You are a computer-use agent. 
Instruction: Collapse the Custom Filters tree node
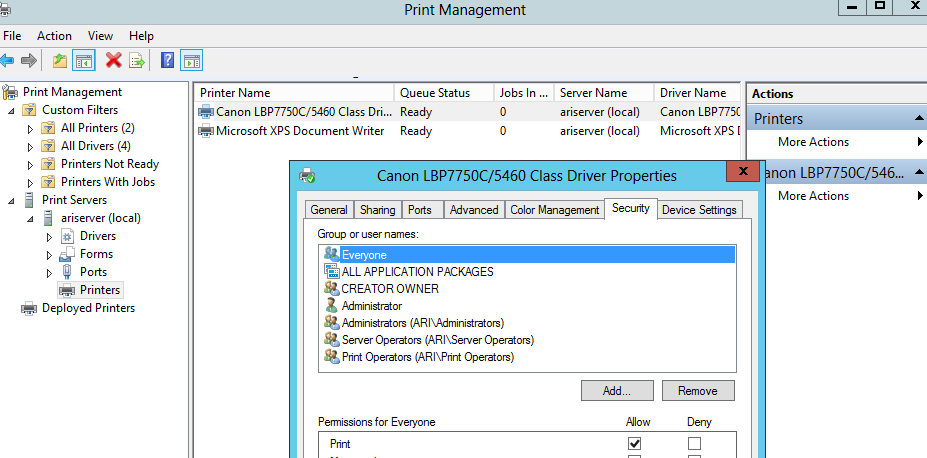pos(11,111)
